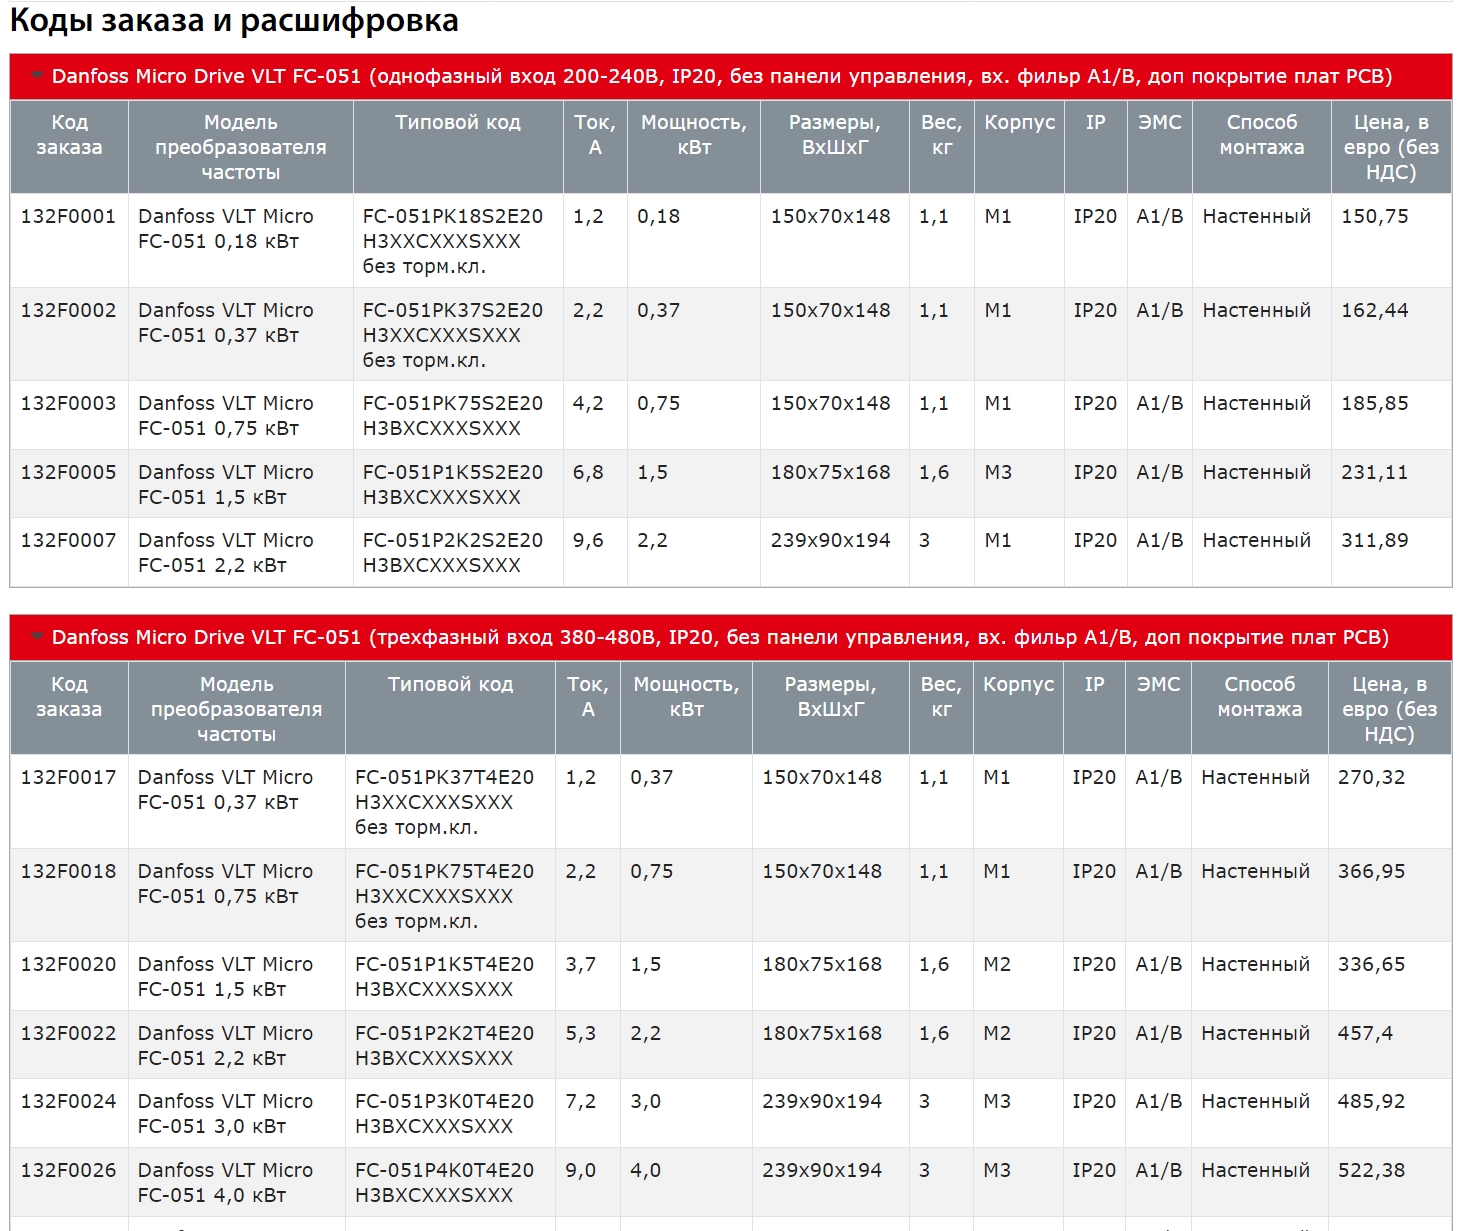Collapse the single-phase 200-240В table section arrow
This screenshot has width=1463, height=1231.
click(37, 75)
